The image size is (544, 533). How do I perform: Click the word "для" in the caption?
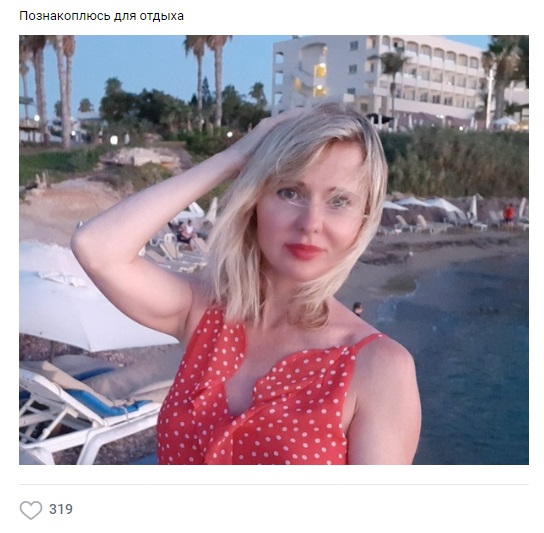pyautogui.click(x=125, y=17)
